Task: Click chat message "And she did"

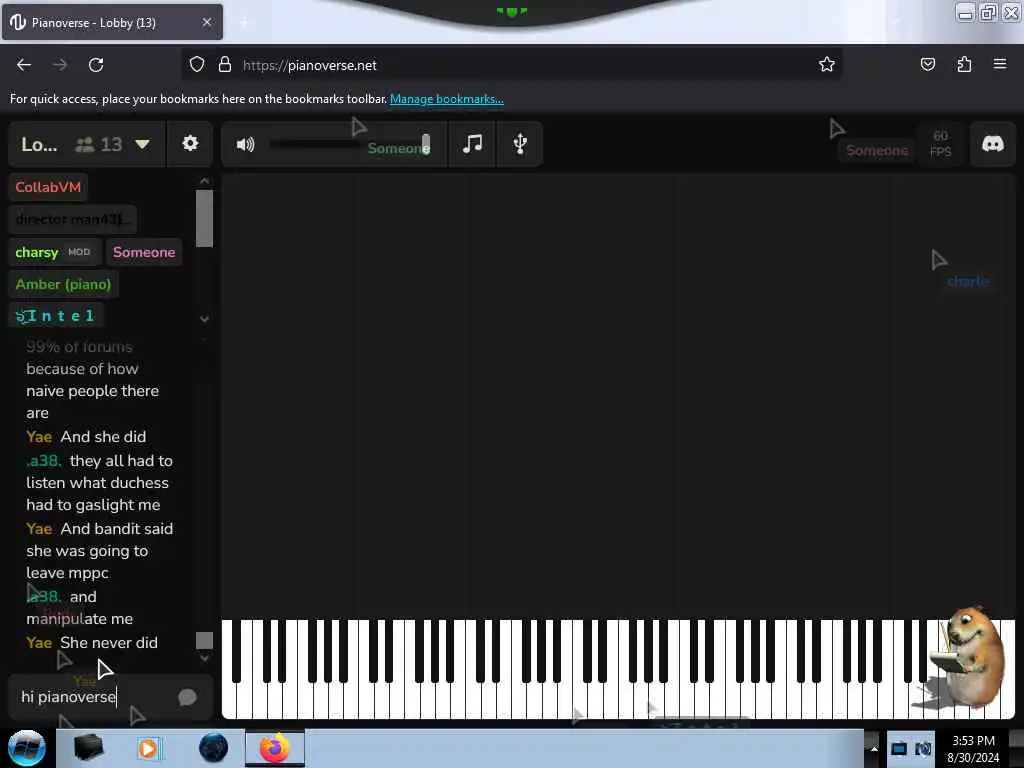Action: pyautogui.click(x=103, y=437)
